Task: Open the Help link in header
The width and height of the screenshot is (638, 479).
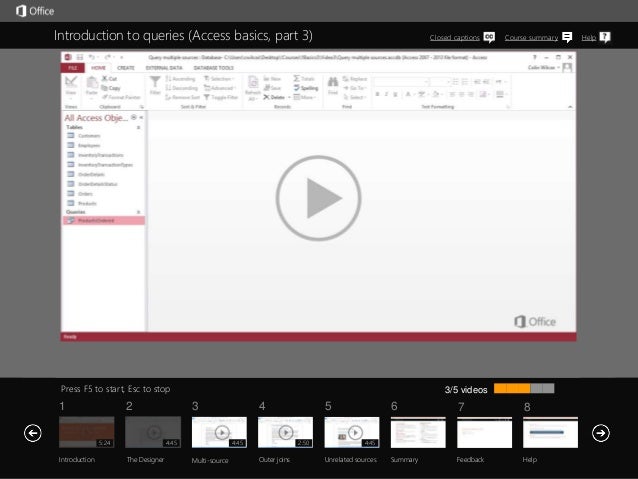Action: click(588, 37)
